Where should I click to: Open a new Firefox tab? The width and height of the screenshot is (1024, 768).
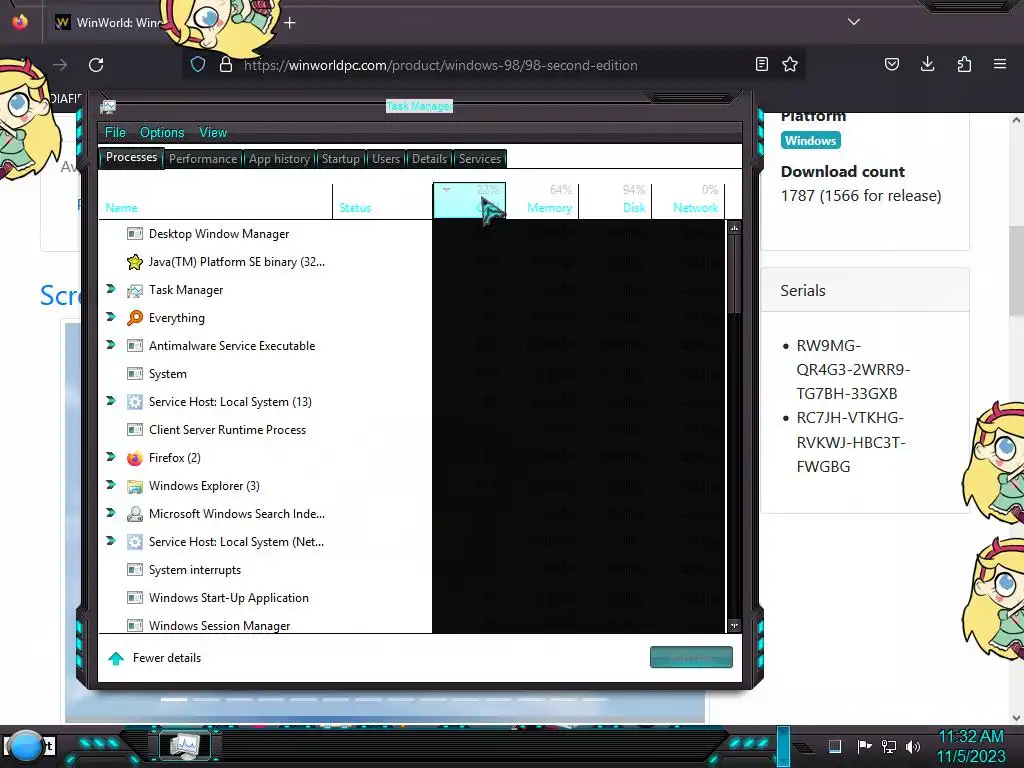(x=290, y=23)
